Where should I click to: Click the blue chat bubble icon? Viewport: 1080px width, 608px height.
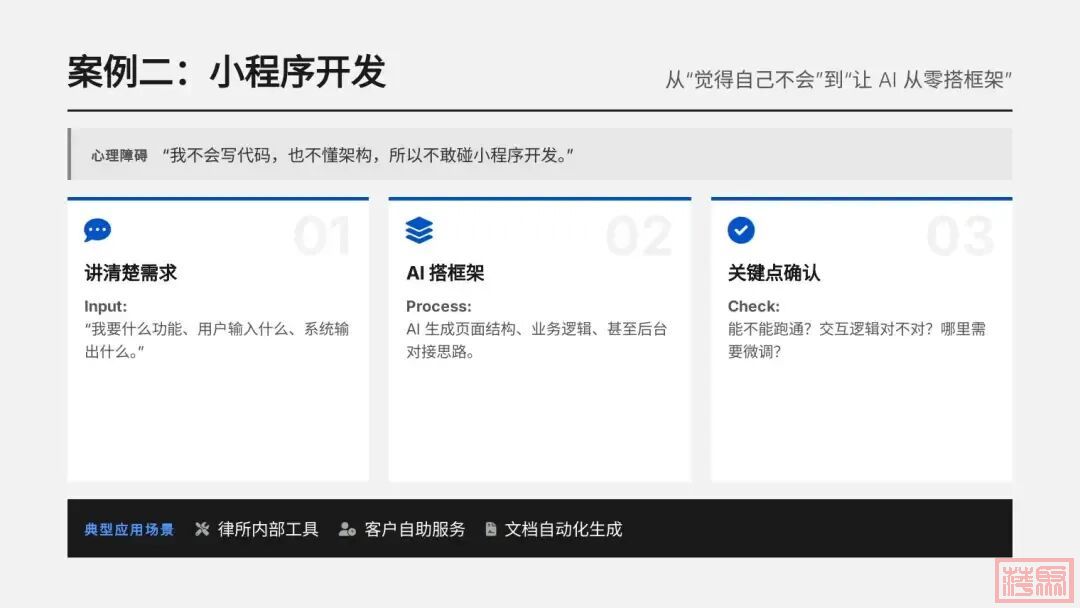[x=97, y=231]
